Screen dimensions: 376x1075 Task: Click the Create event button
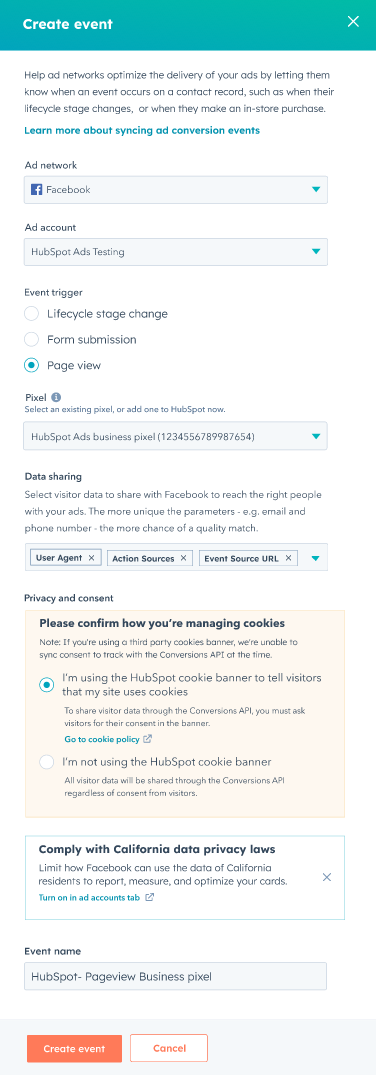tap(74, 1048)
